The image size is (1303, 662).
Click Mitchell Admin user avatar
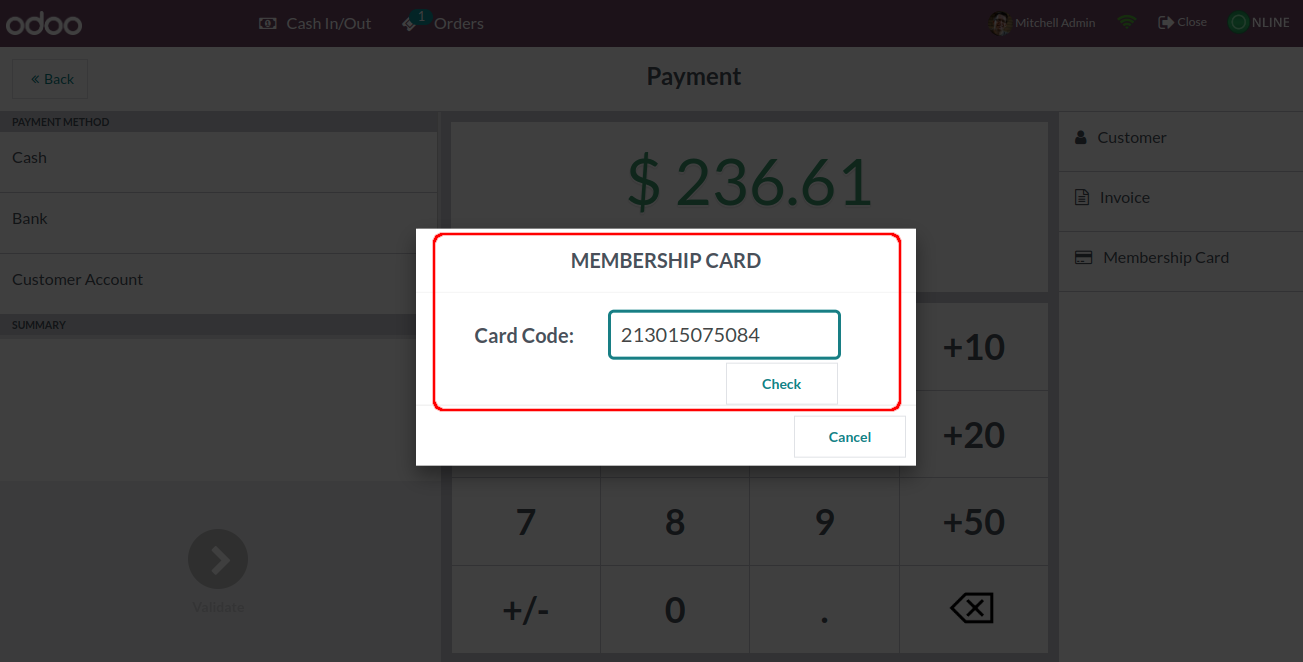tap(1000, 23)
